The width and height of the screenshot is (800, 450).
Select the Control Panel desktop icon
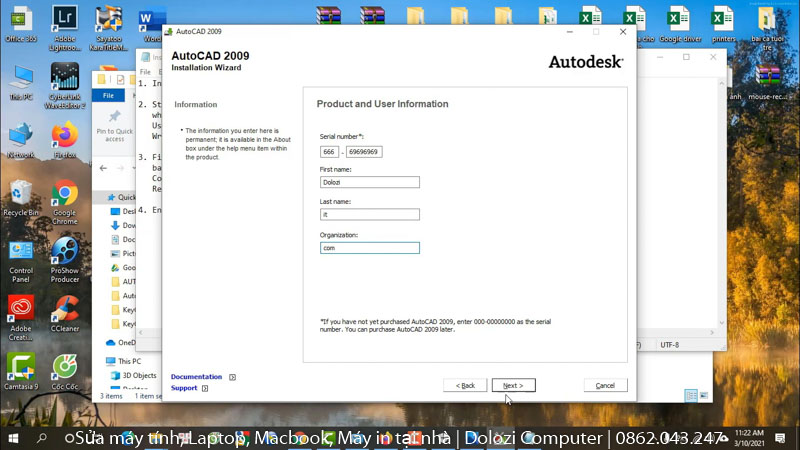tap(21, 254)
